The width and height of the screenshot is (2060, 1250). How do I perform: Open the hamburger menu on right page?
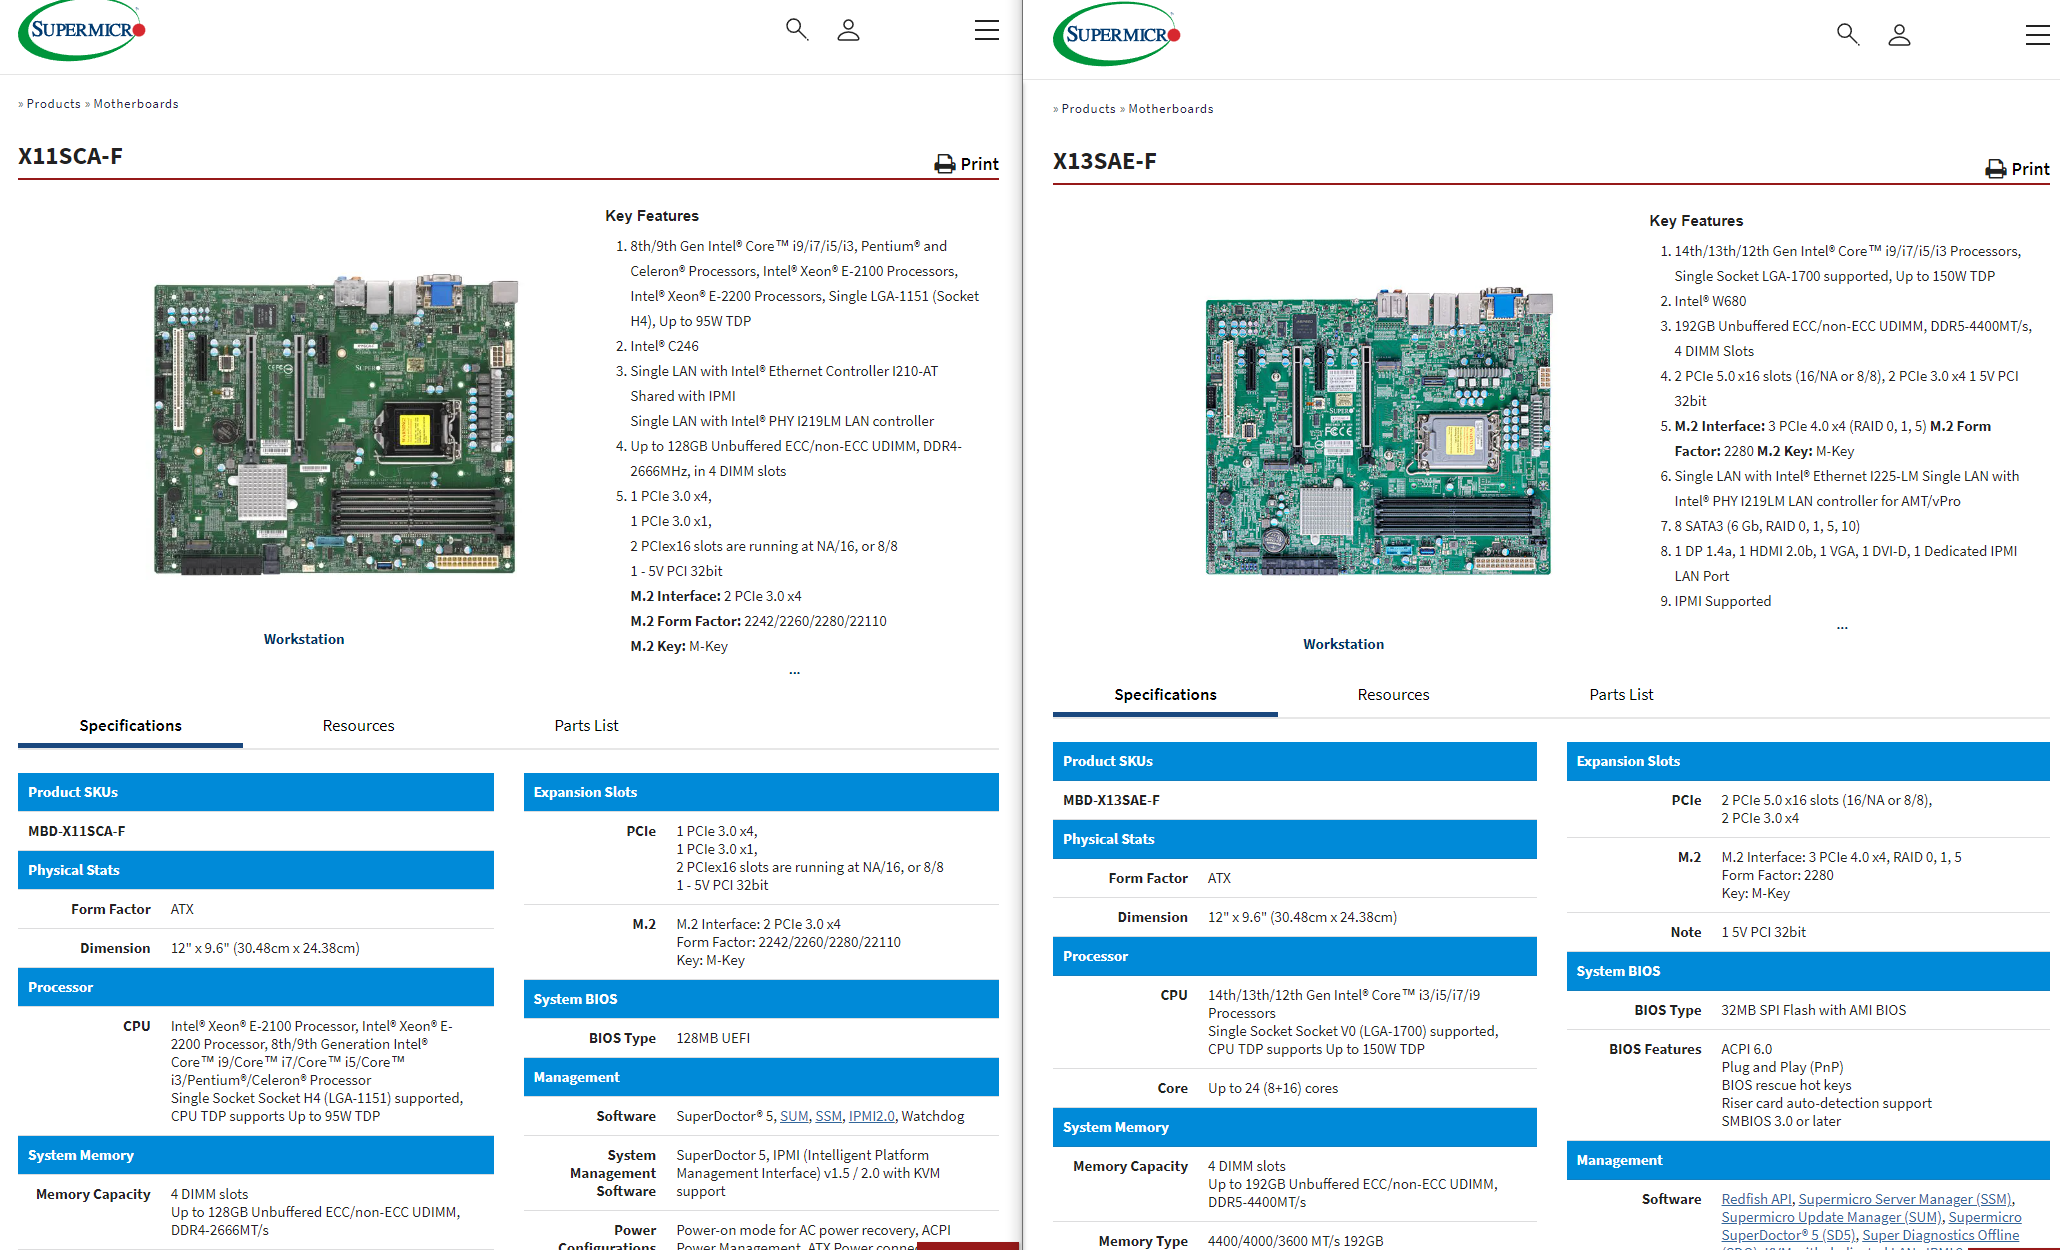pos(2037,35)
